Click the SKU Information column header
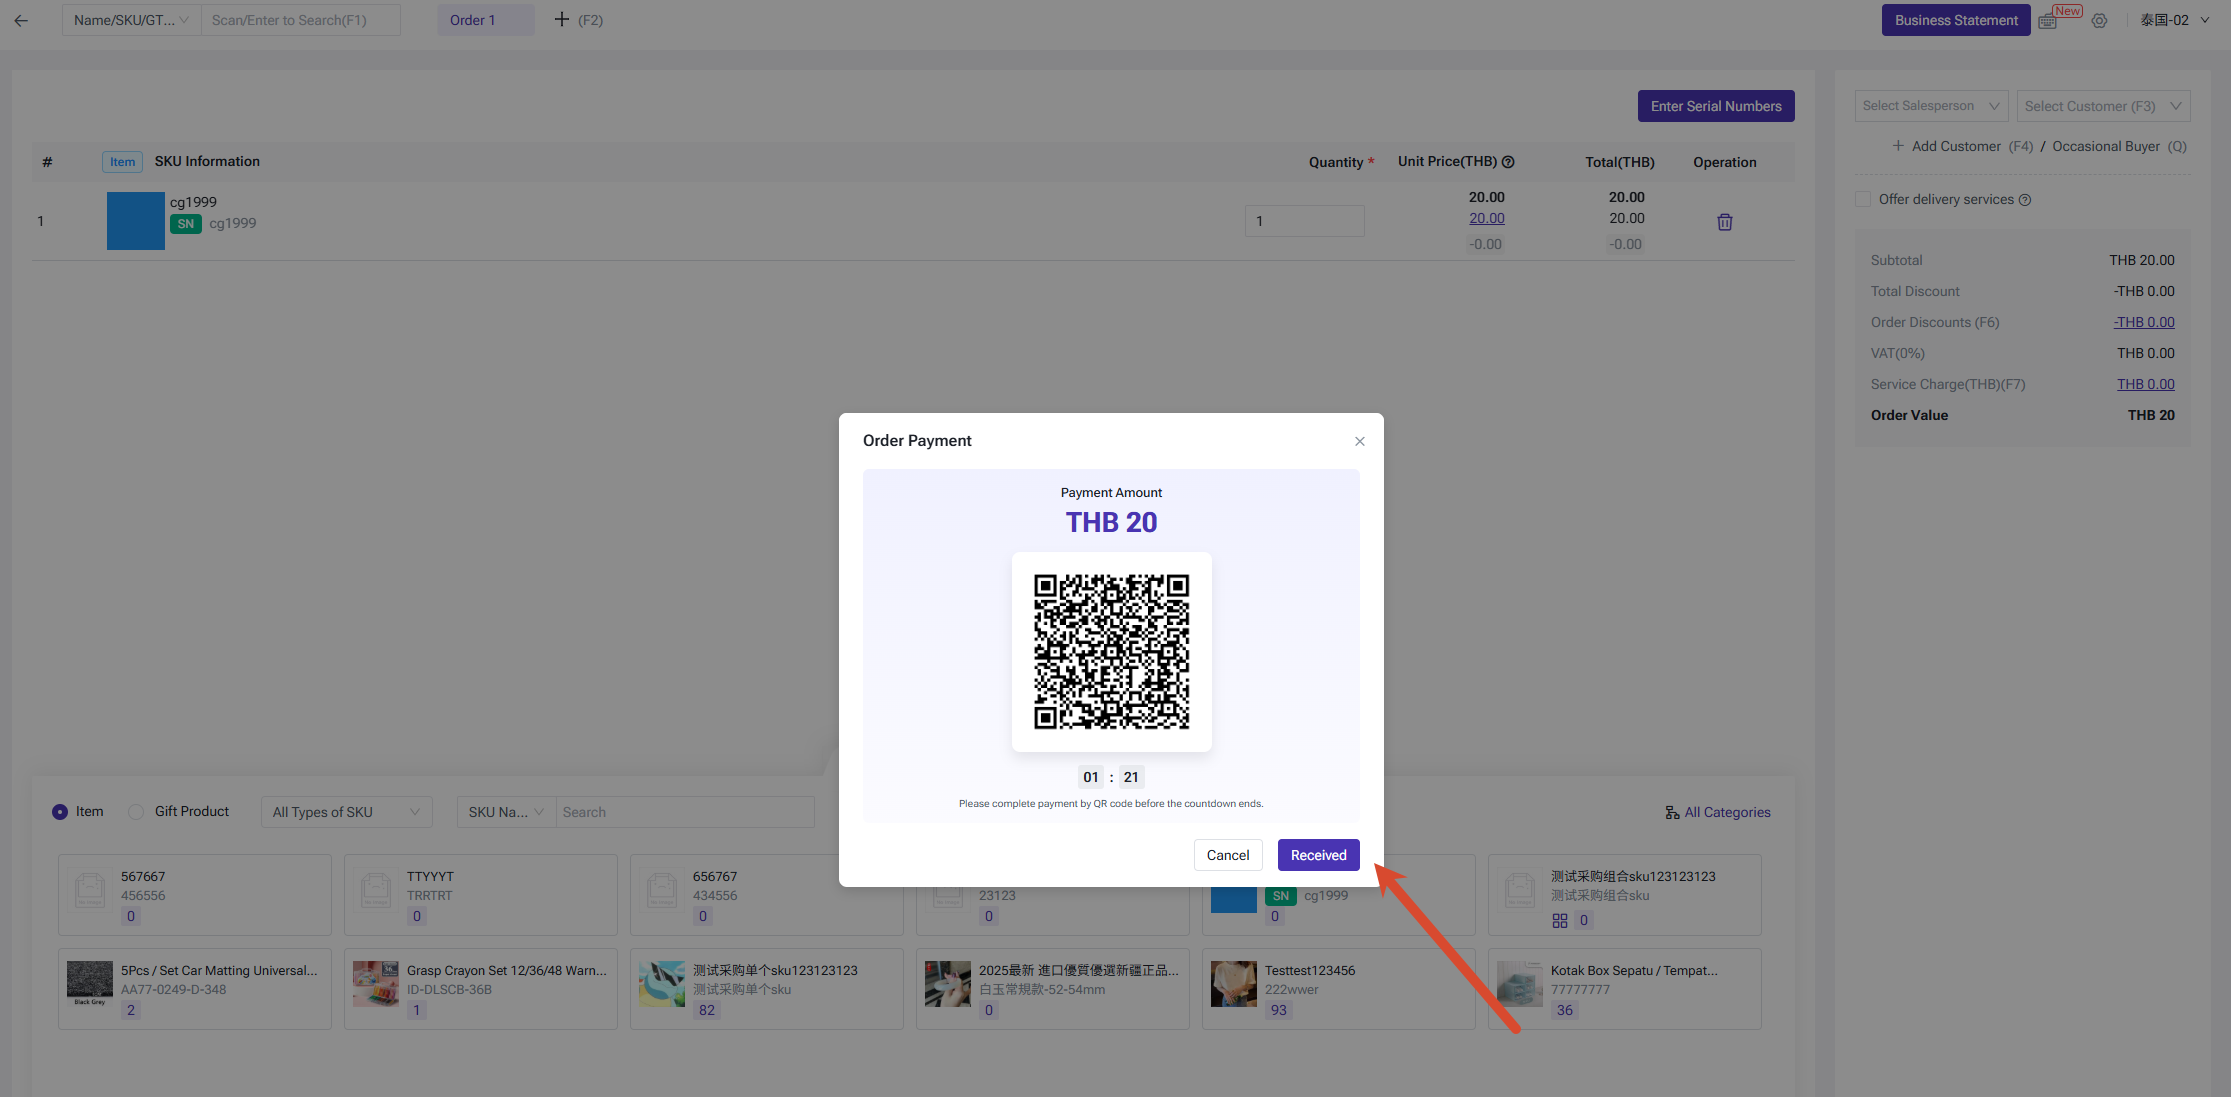The width and height of the screenshot is (2231, 1097). tap(207, 161)
